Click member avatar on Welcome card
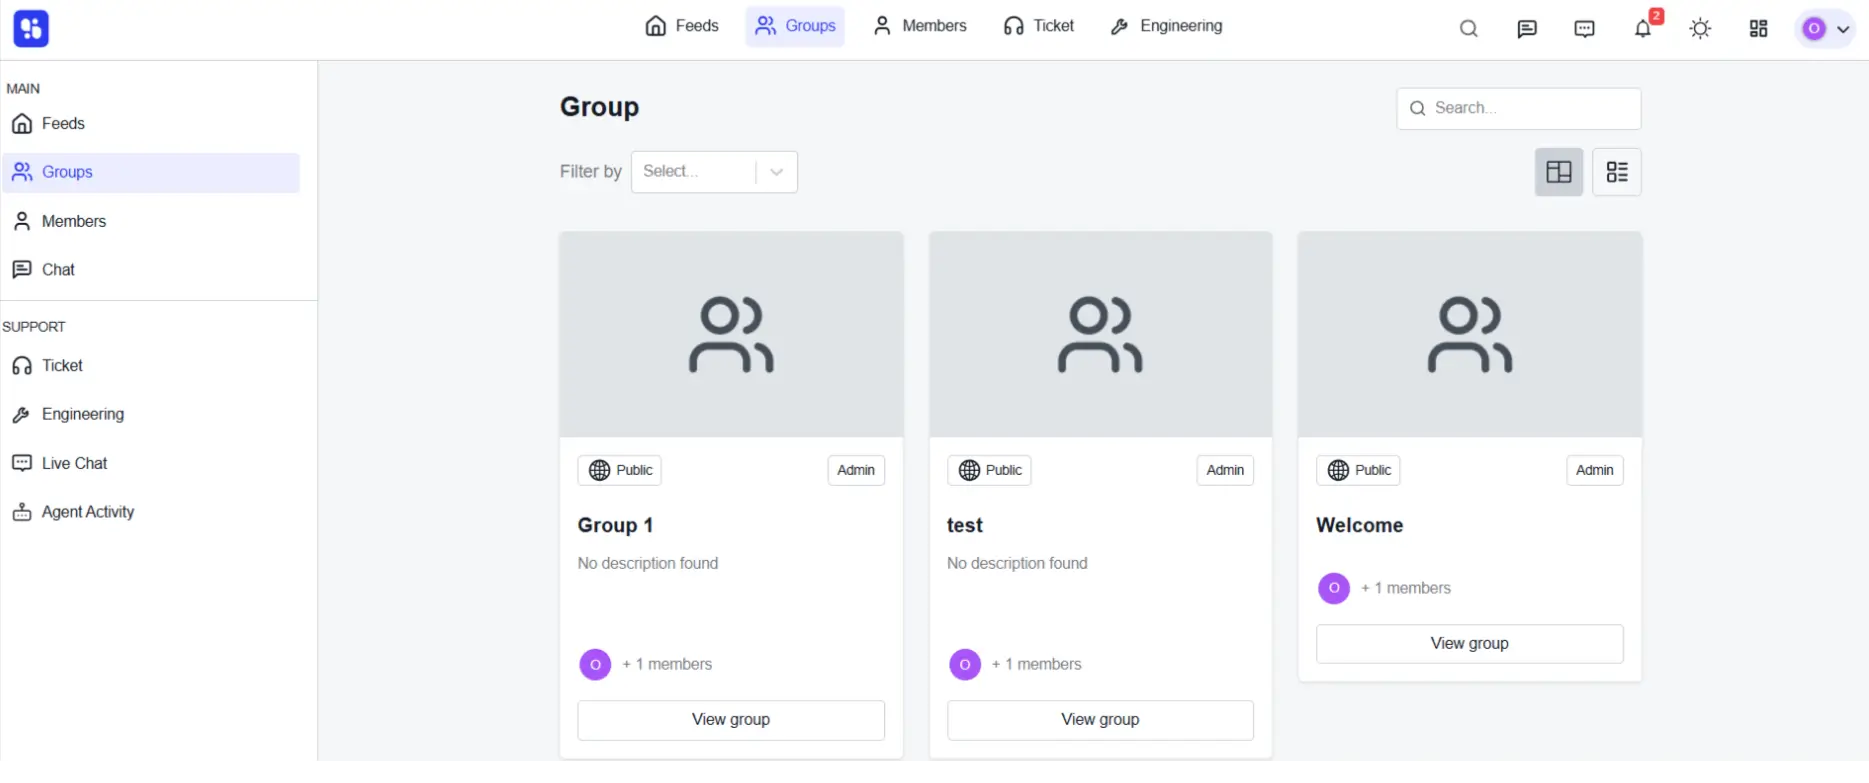The width and height of the screenshot is (1869, 783). point(1334,589)
